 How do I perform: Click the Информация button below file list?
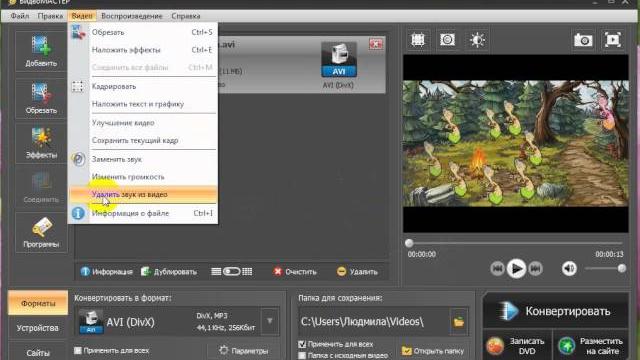point(107,272)
